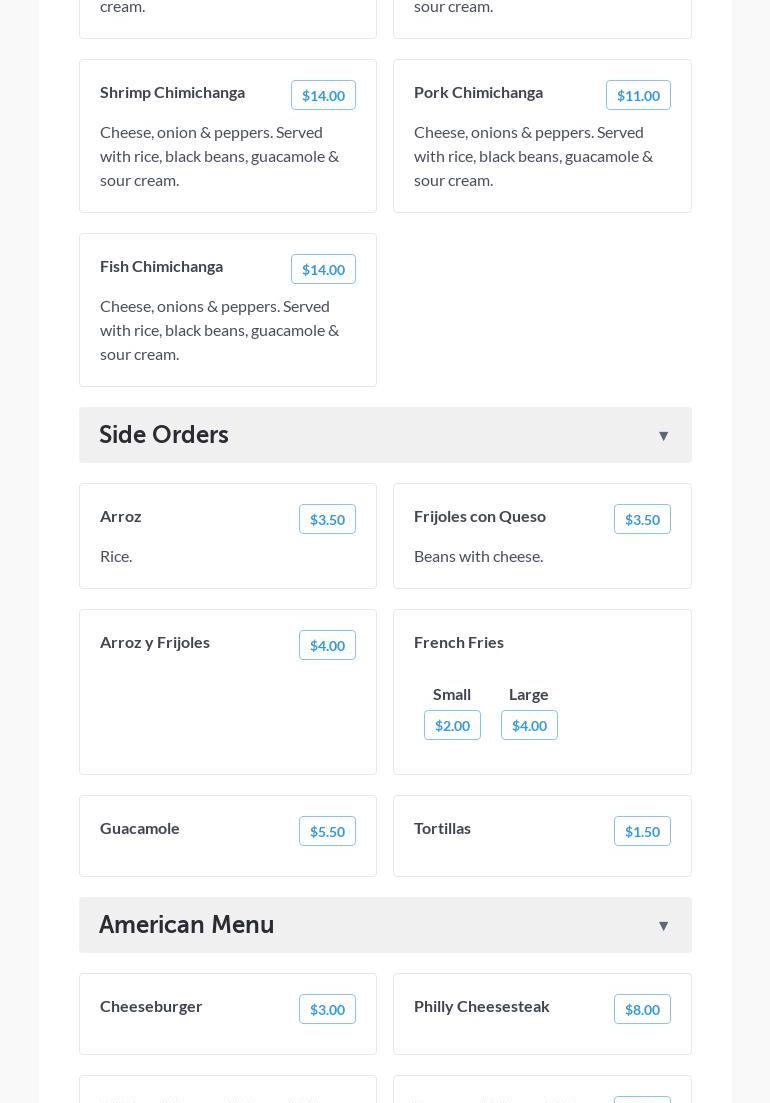This screenshot has width=770, height=1103.
Task: Select the Large French Fries $4.00 option
Action: pos(529,726)
